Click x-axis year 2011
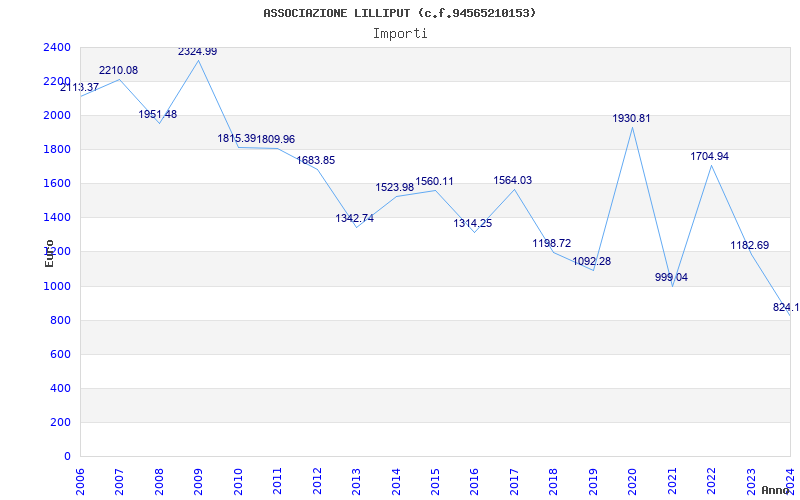Screen dimensions: 800x500 click(x=278, y=481)
